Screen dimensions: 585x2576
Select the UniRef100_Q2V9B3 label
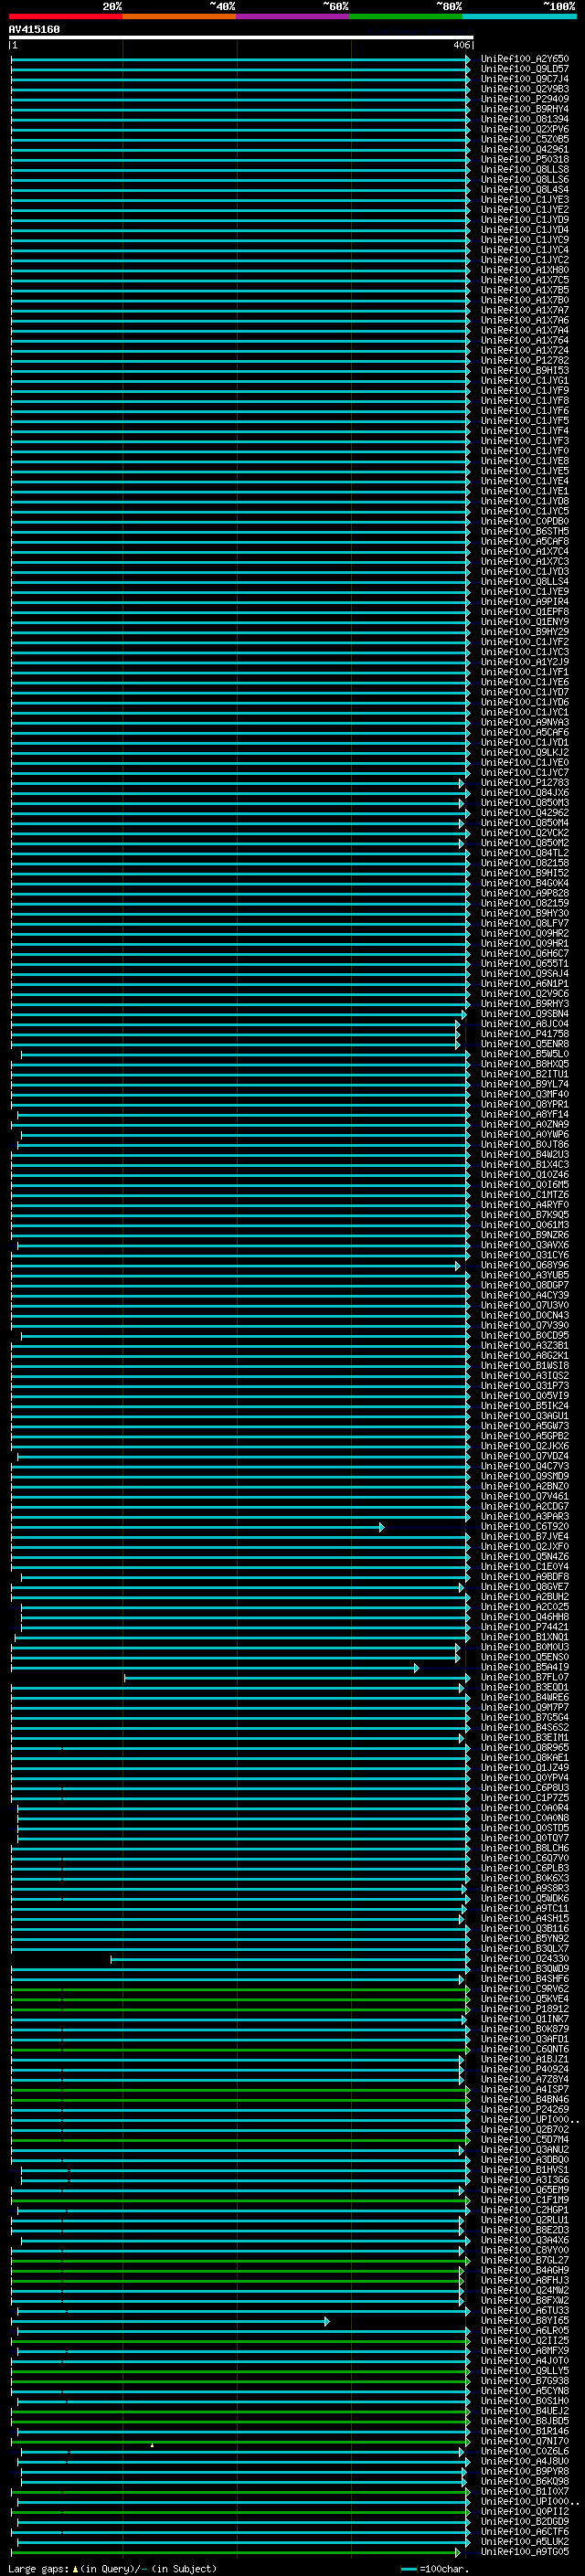click(x=525, y=89)
